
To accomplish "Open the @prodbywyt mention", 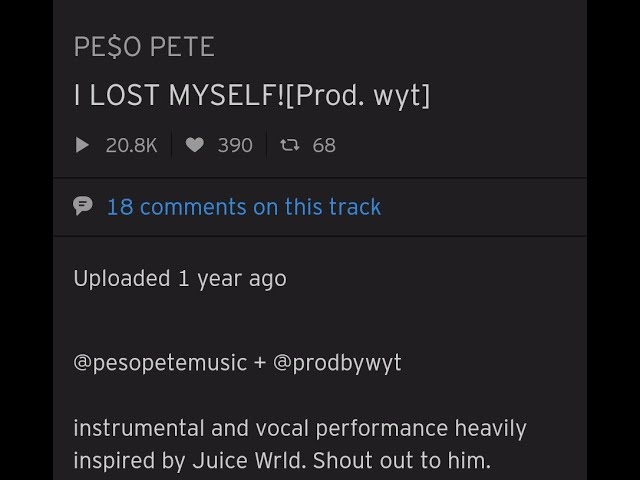I will pos(337,362).
